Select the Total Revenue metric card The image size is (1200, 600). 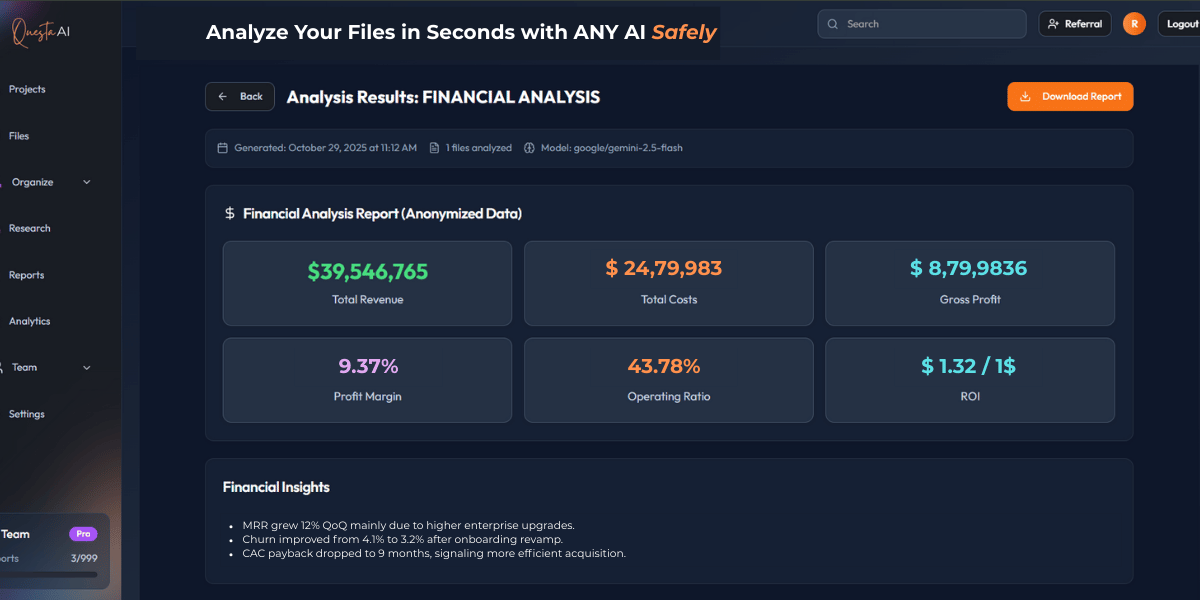[367, 283]
